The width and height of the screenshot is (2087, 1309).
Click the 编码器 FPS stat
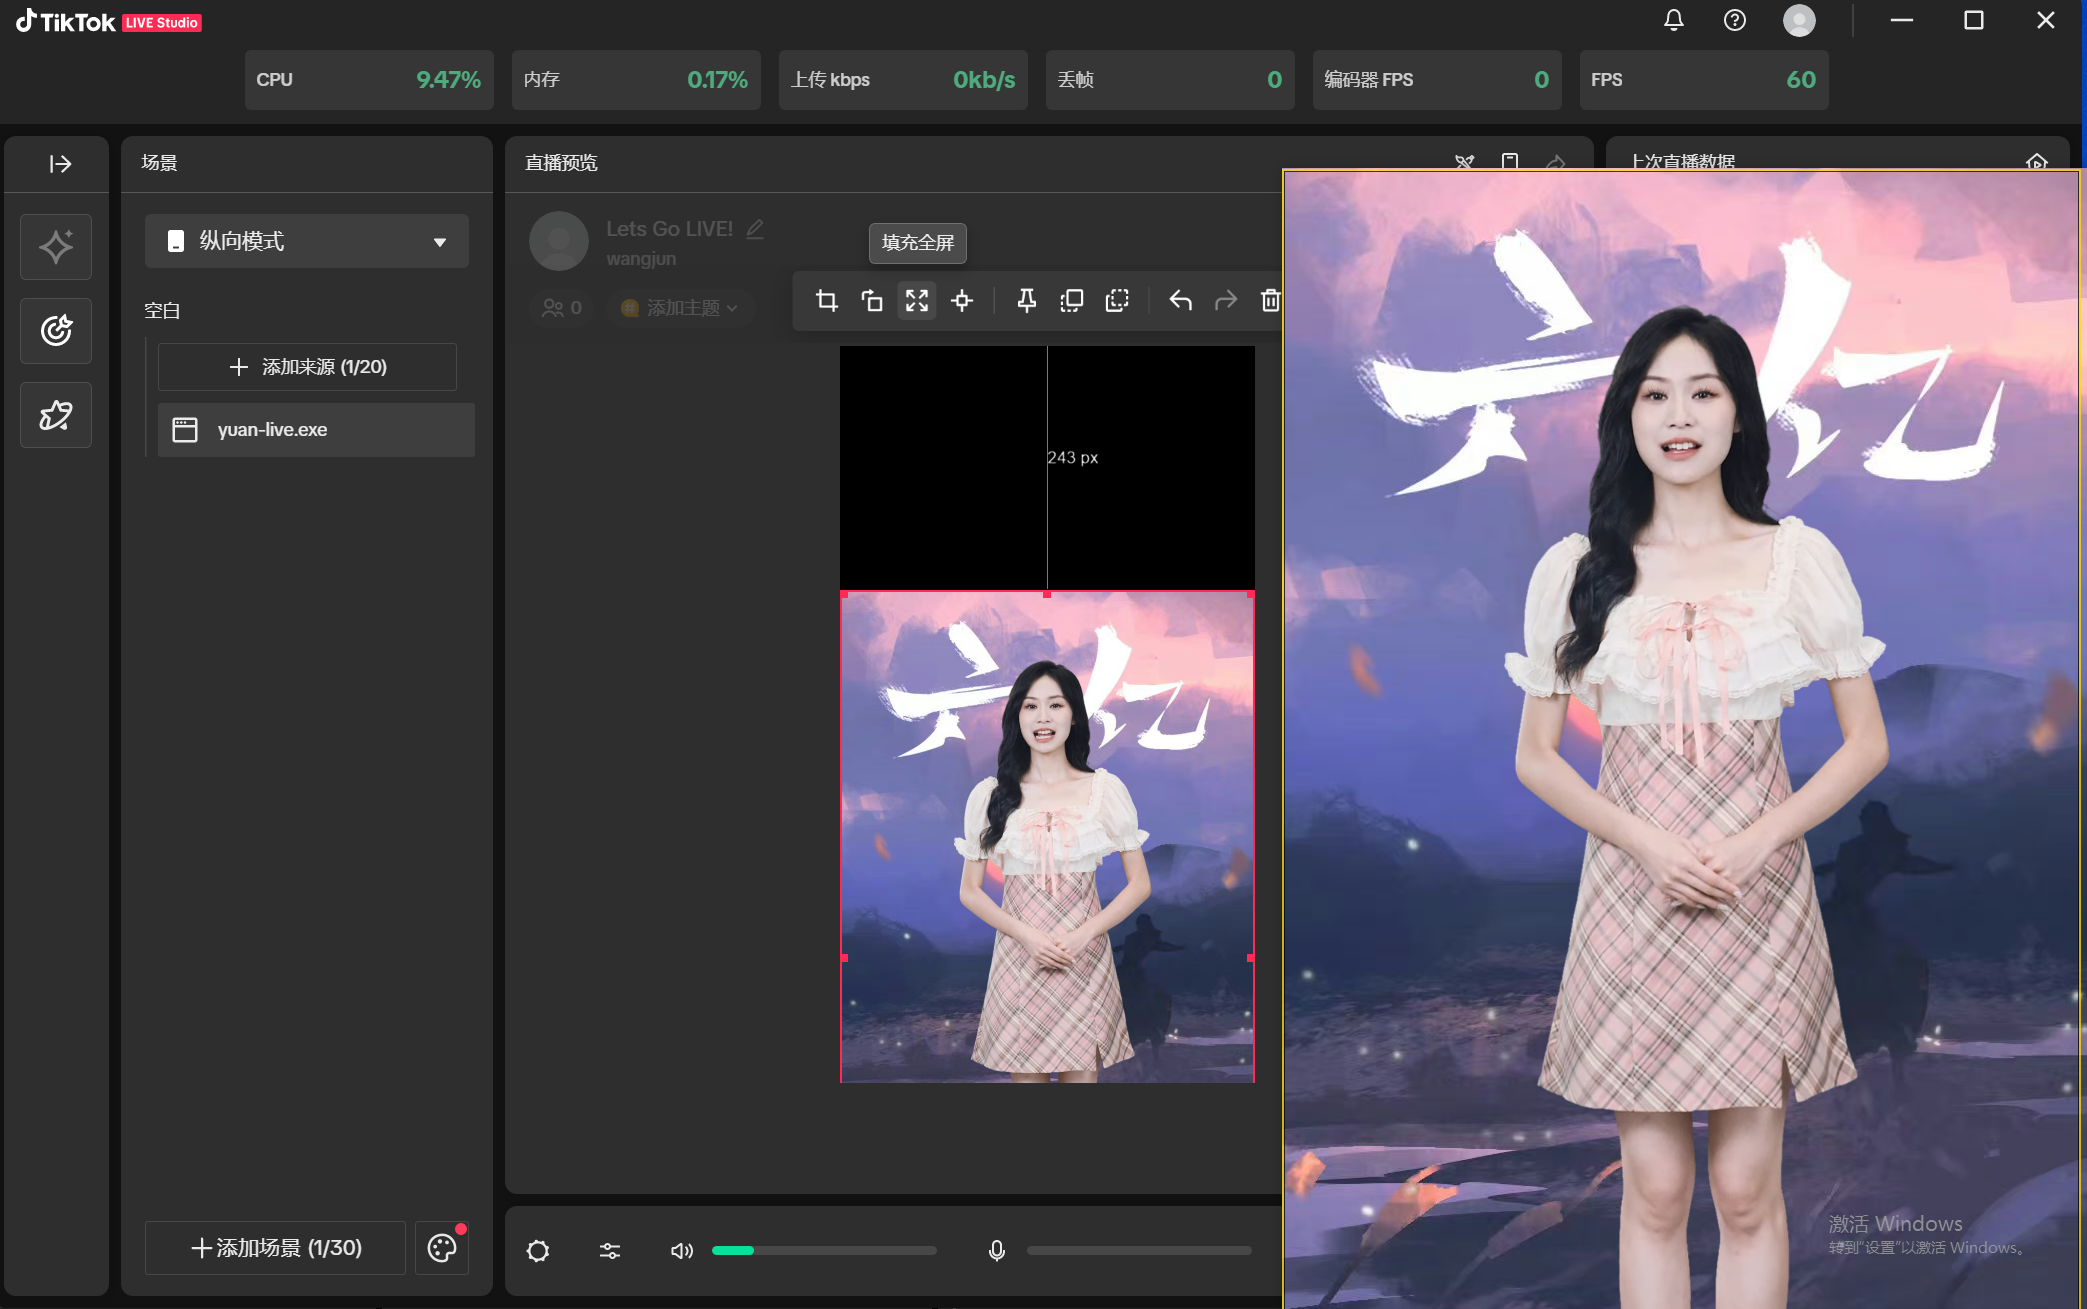(x=1437, y=80)
